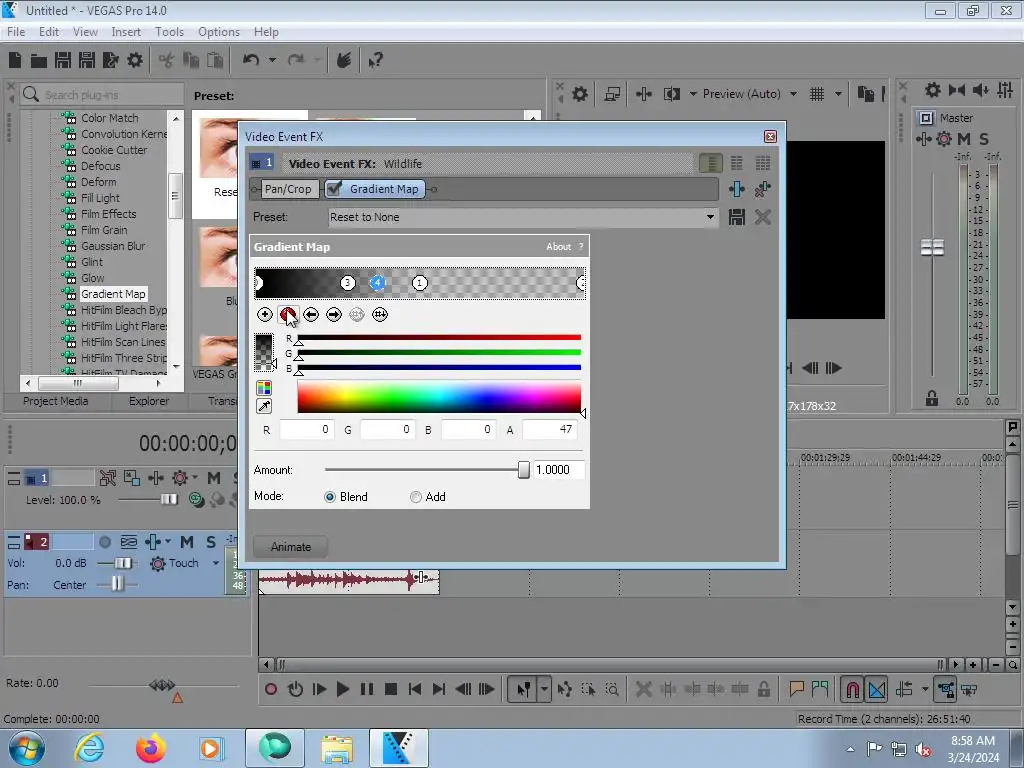Viewport: 1024px width, 768px height.
Task: Open video preview project properties gear
Action: [580, 94]
